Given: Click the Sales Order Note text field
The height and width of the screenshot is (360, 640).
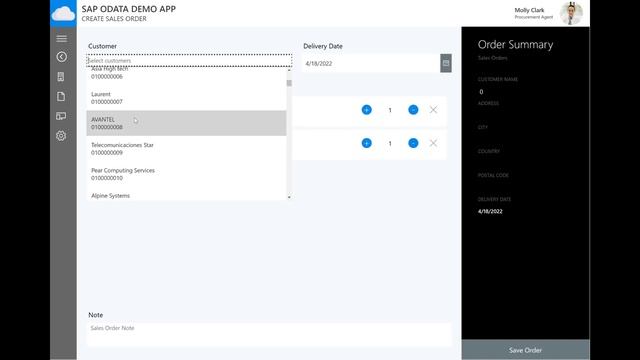Looking at the screenshot, I should [269, 334].
